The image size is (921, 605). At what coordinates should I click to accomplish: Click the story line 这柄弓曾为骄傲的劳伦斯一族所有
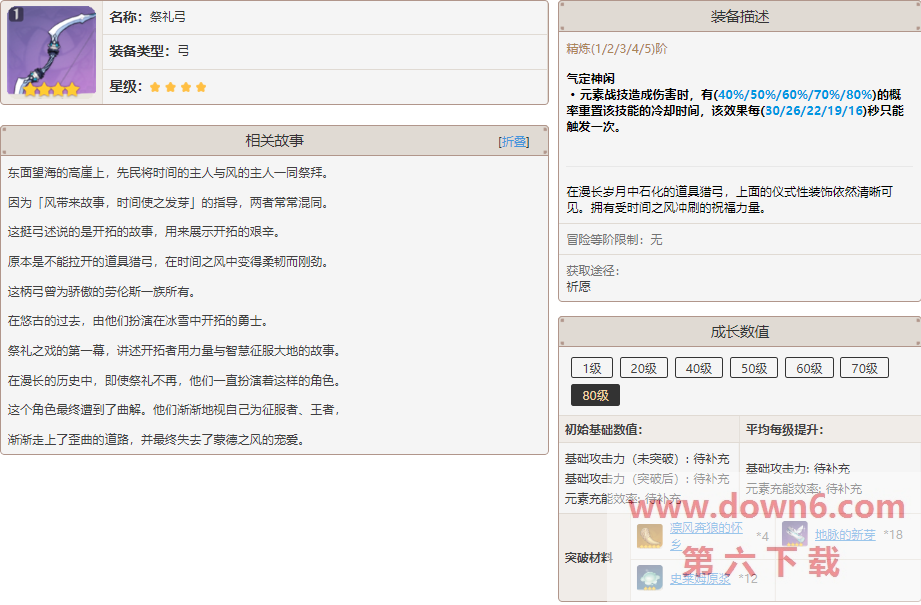click(x=103, y=292)
